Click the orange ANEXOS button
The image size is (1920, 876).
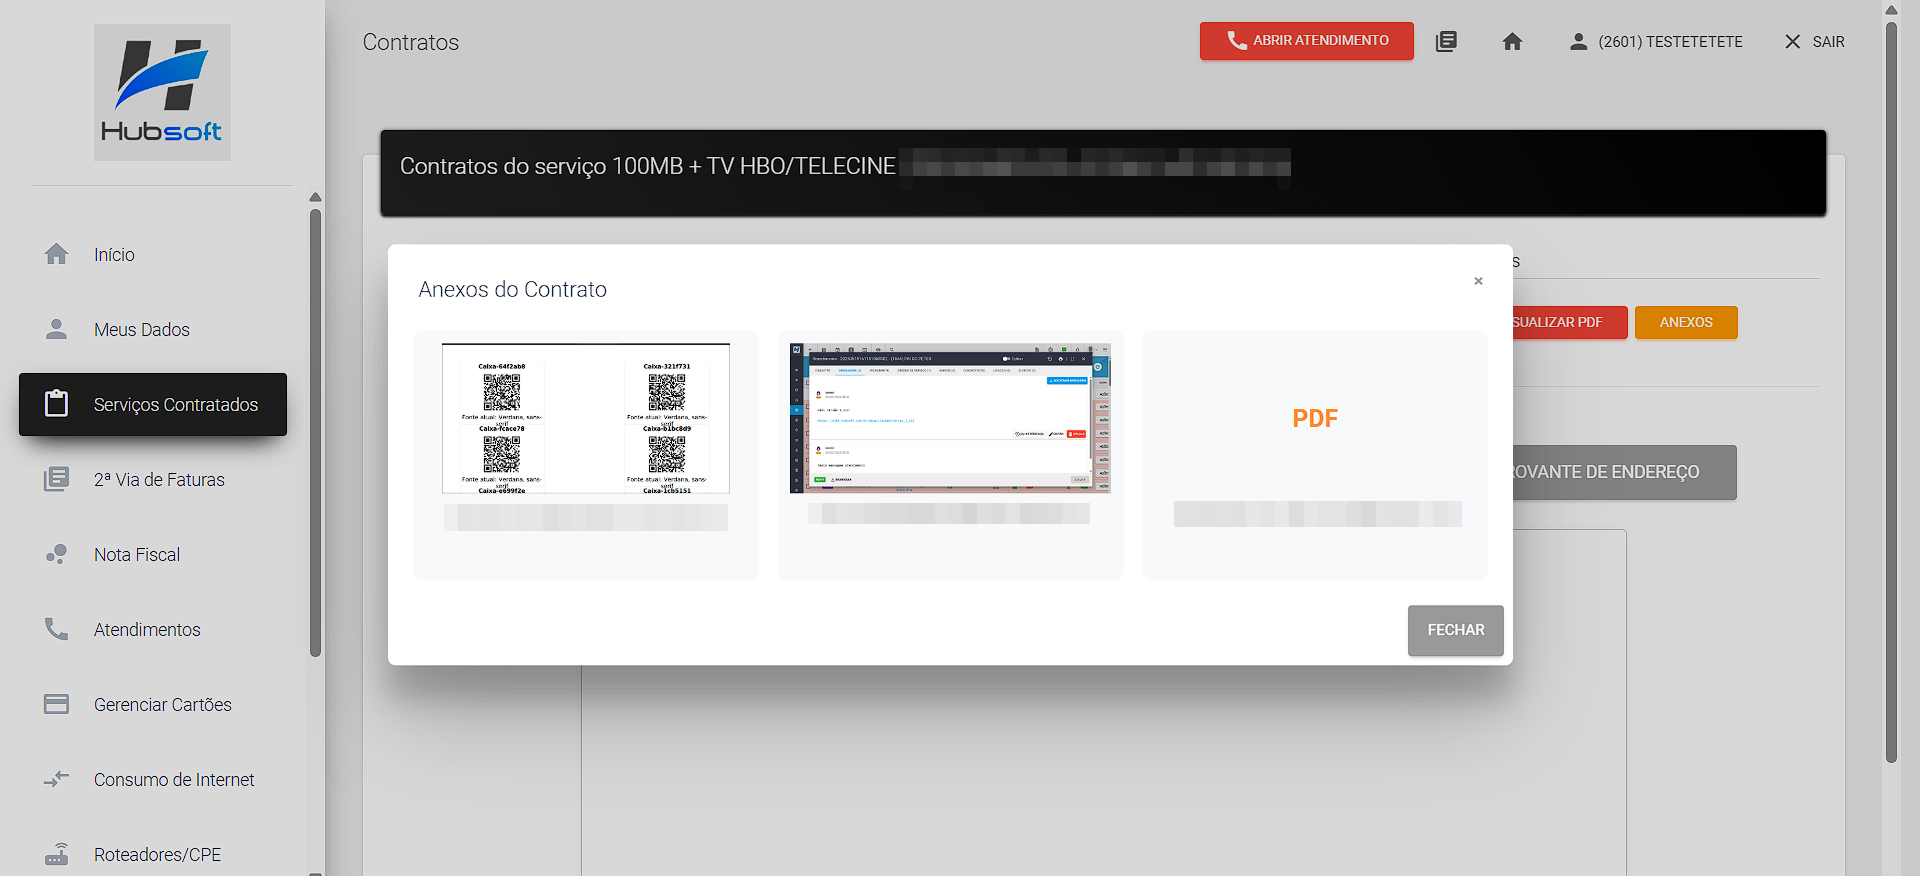click(x=1686, y=322)
